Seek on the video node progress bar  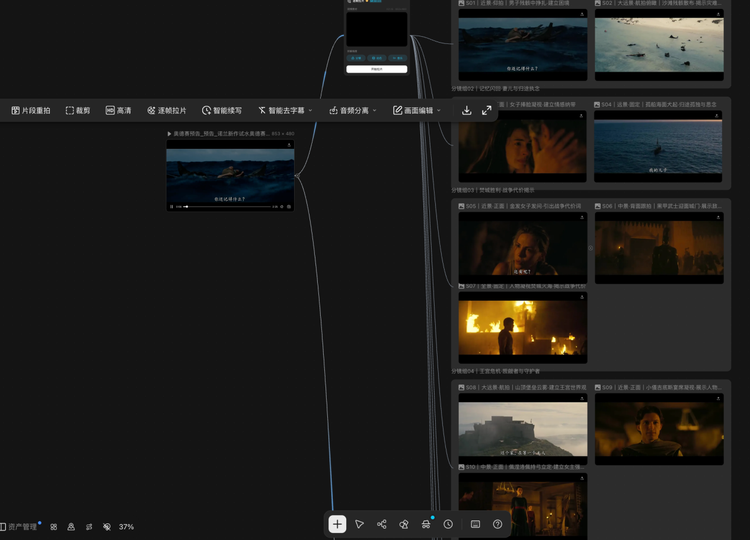228,207
